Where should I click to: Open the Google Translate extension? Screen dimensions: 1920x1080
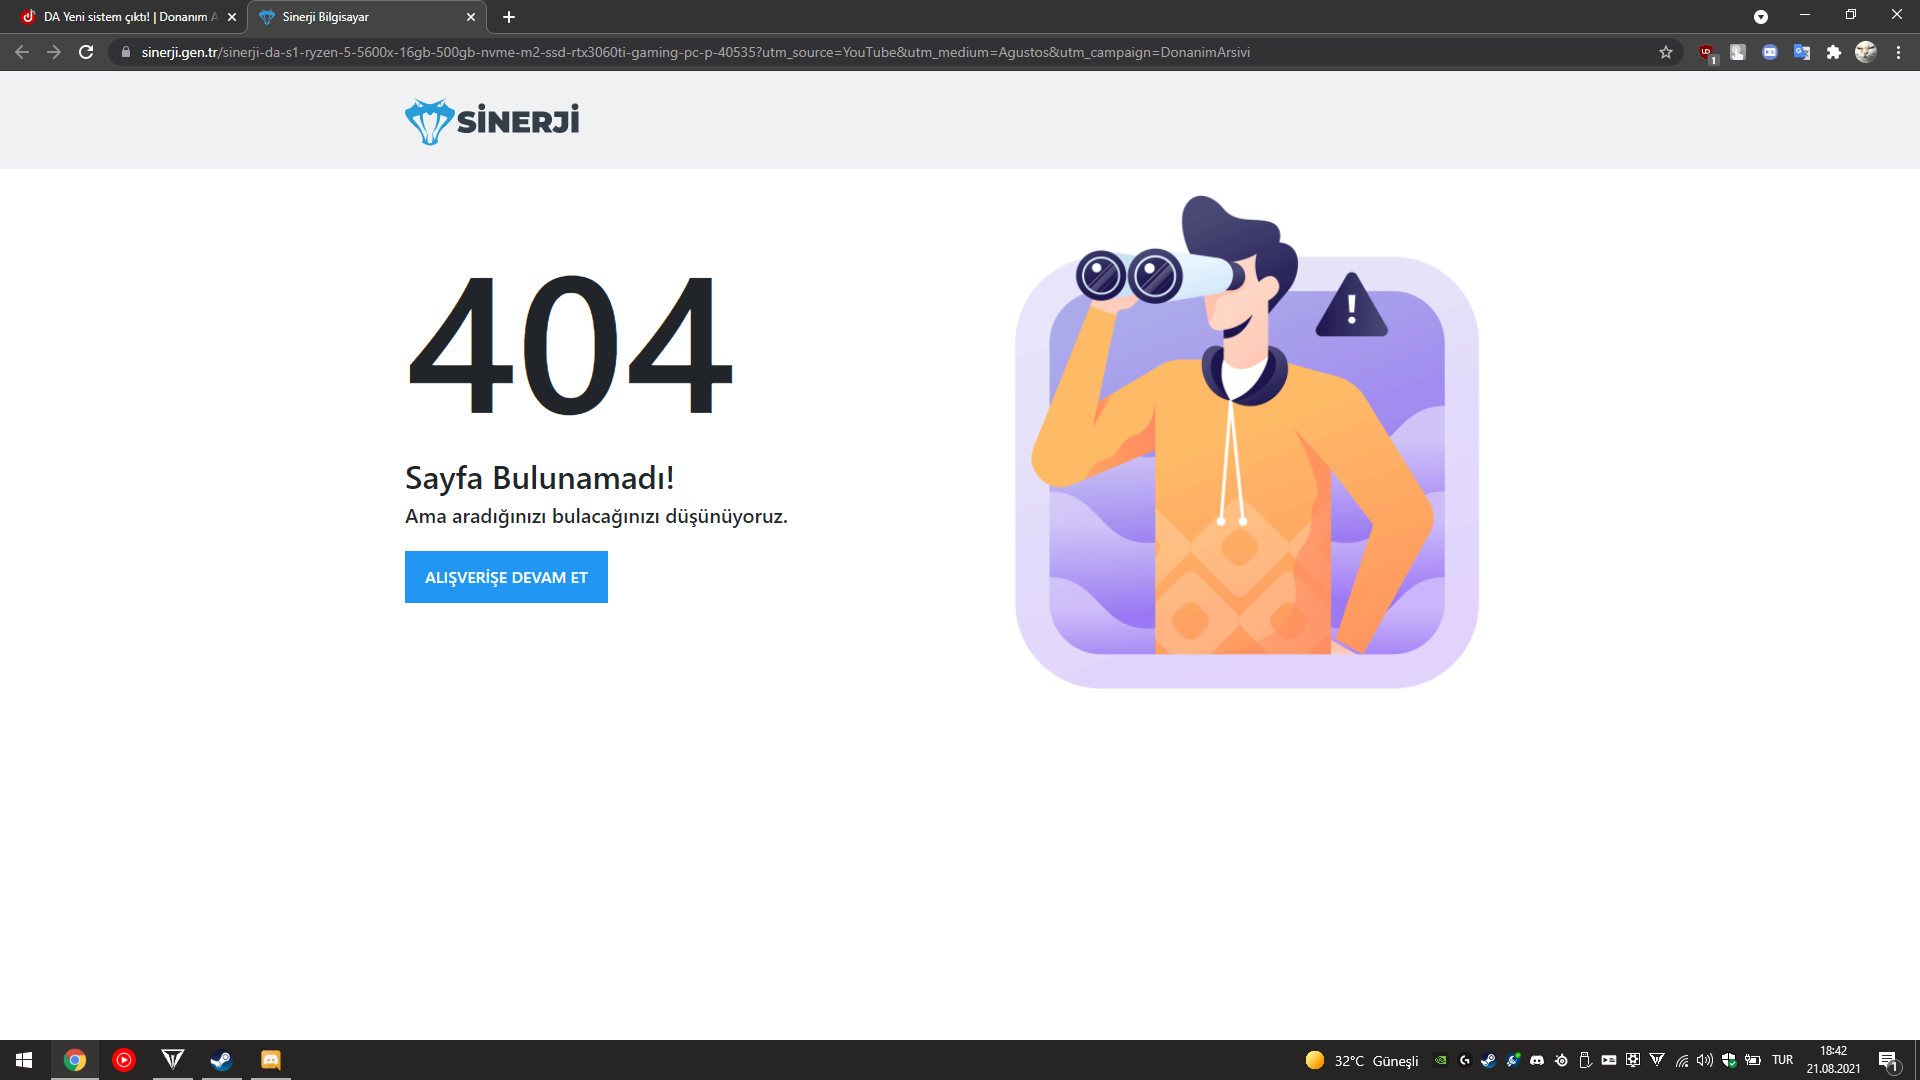[x=1802, y=52]
